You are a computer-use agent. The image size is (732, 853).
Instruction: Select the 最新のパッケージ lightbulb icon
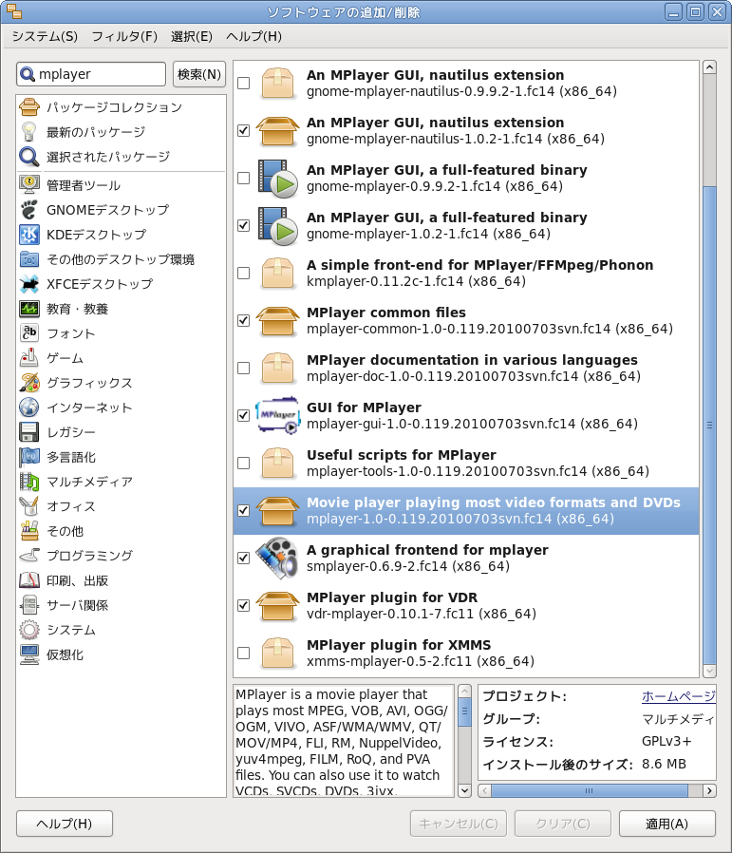[29, 132]
